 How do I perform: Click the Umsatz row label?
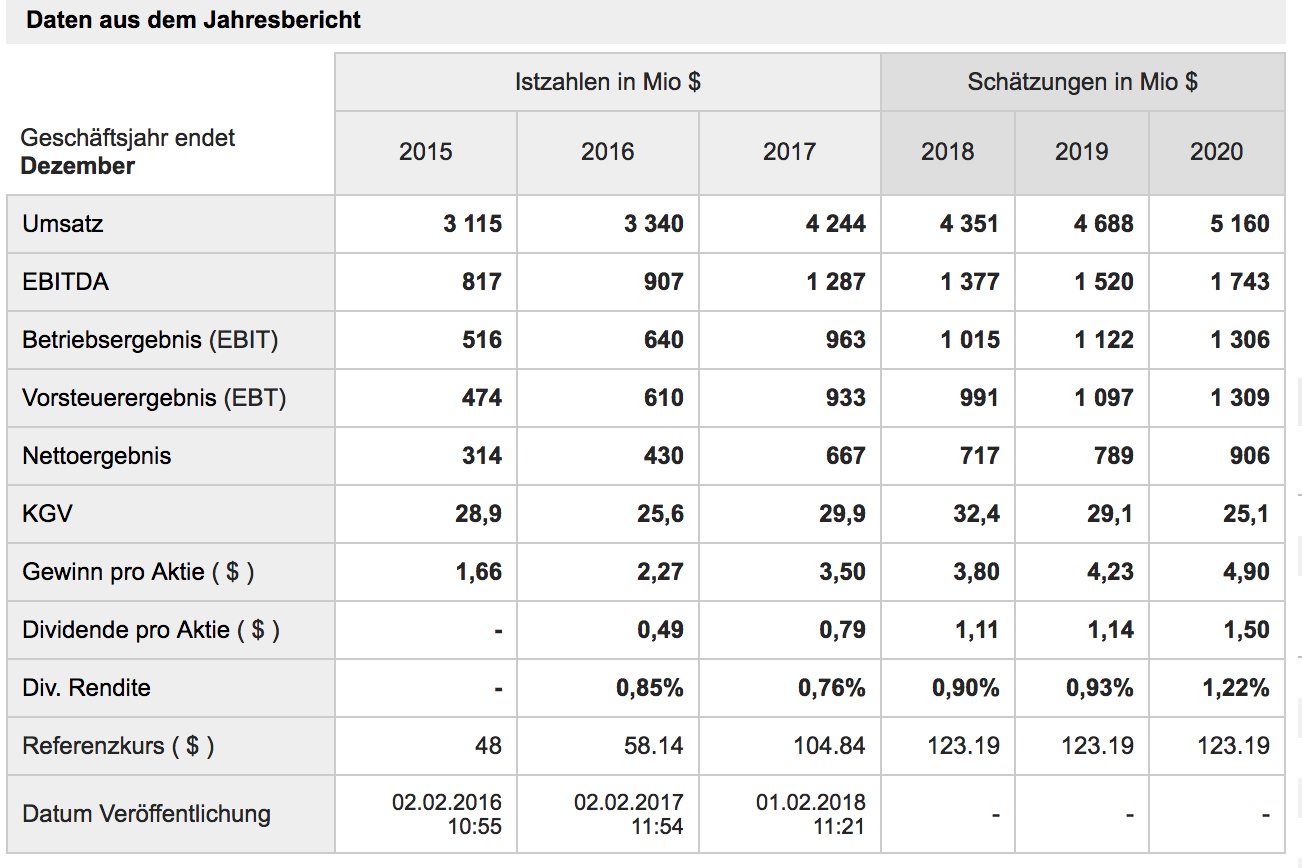[63, 224]
